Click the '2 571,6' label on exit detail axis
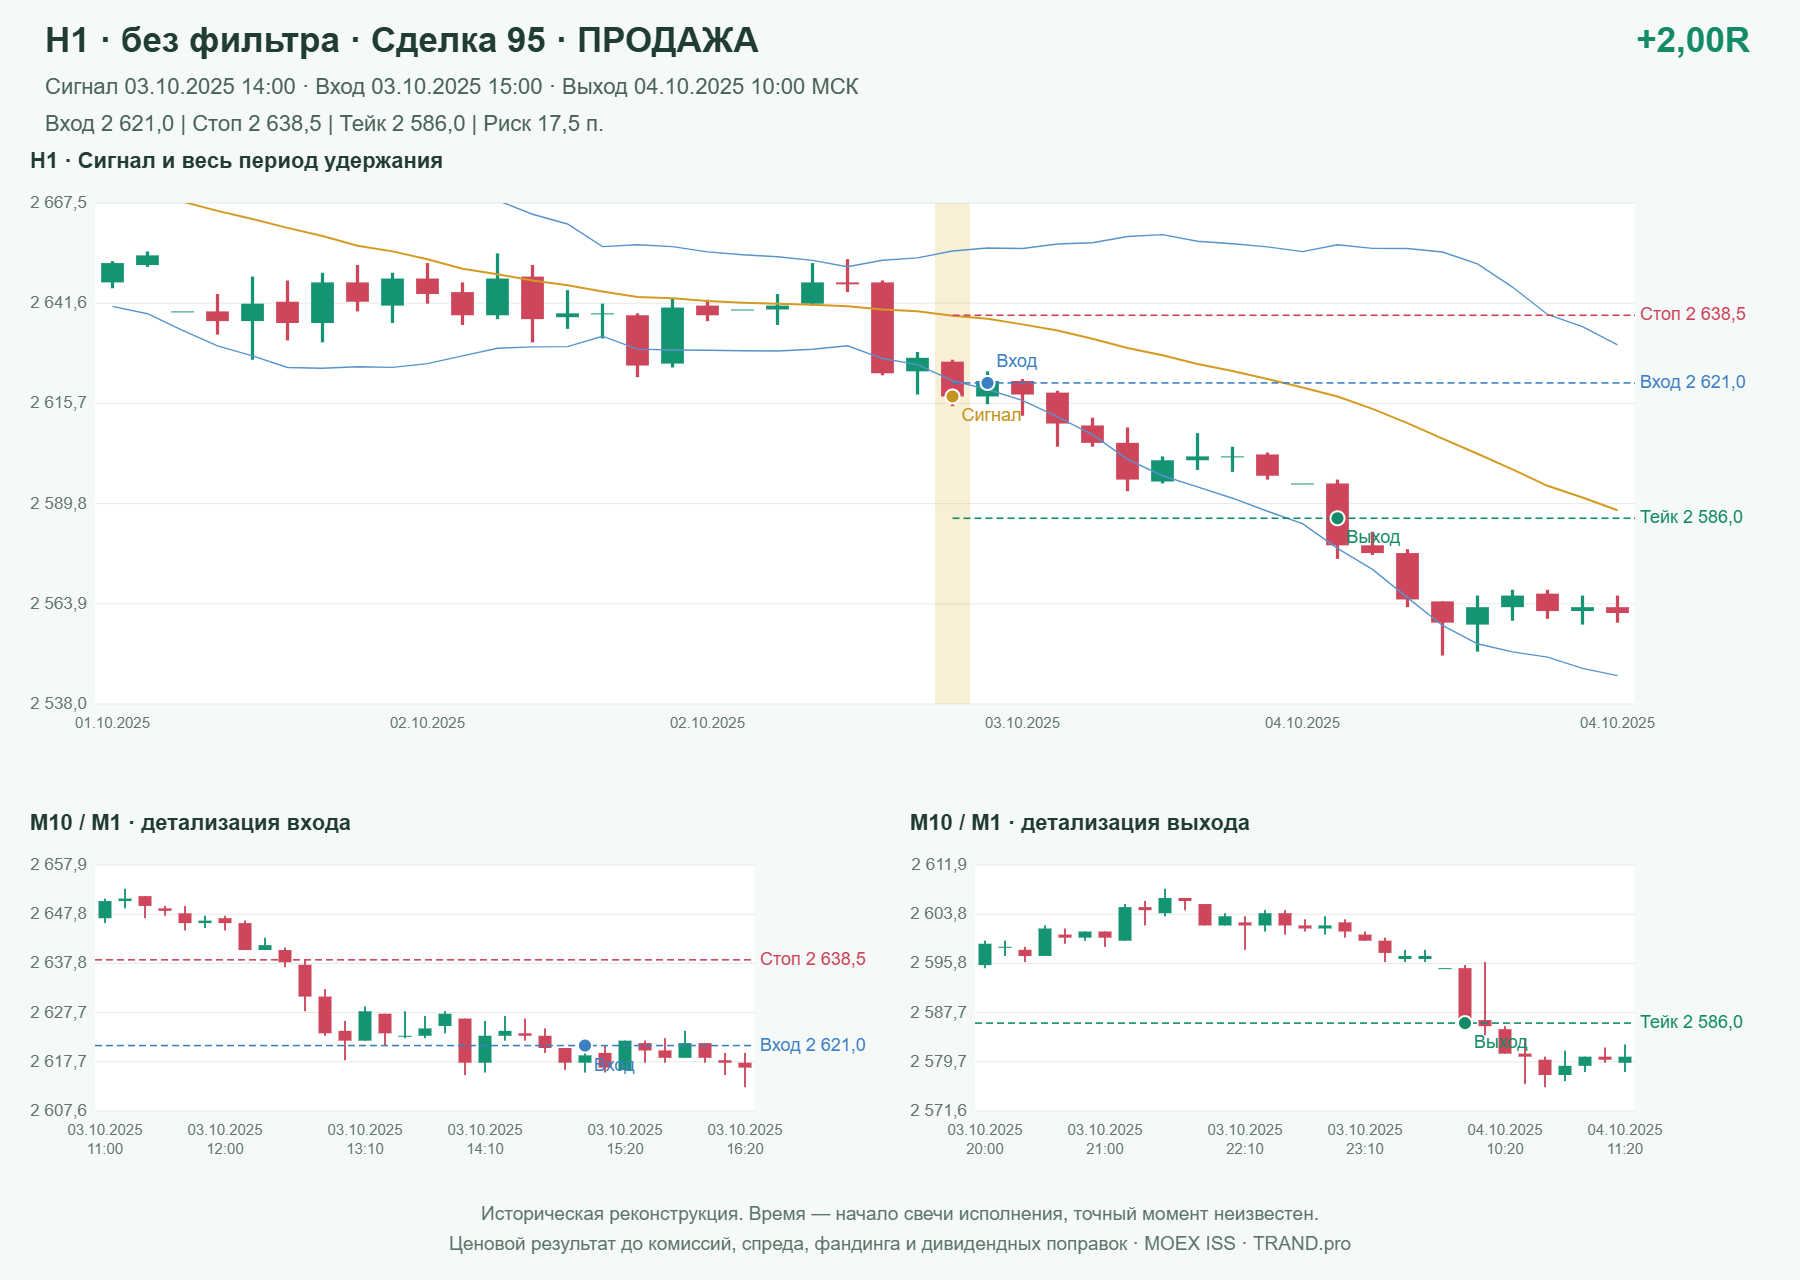The width and height of the screenshot is (1800, 1280). coord(939,1110)
